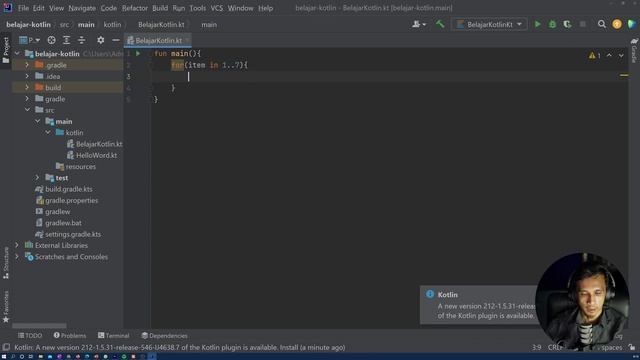Open the Terminal tool window
The image size is (640, 360).
(x=113, y=336)
